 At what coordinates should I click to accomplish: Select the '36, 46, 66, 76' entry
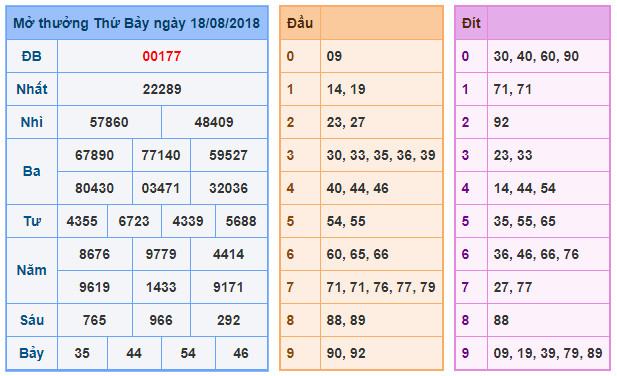(536, 254)
